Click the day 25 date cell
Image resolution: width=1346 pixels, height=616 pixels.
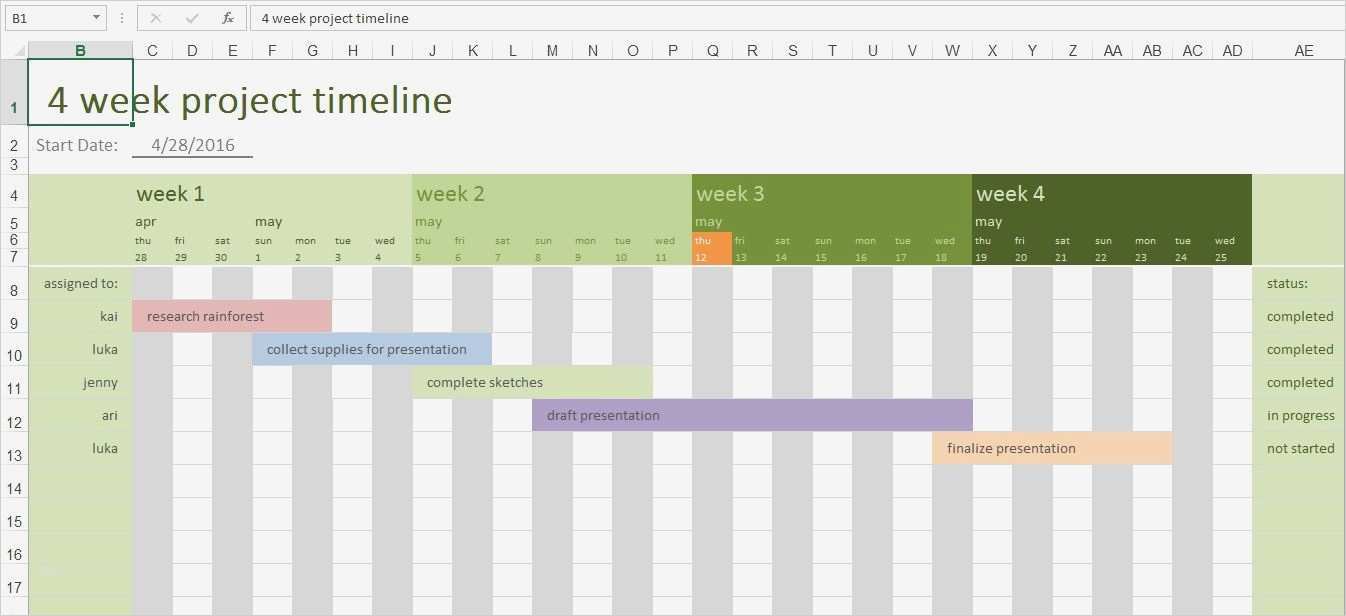click(x=1221, y=257)
